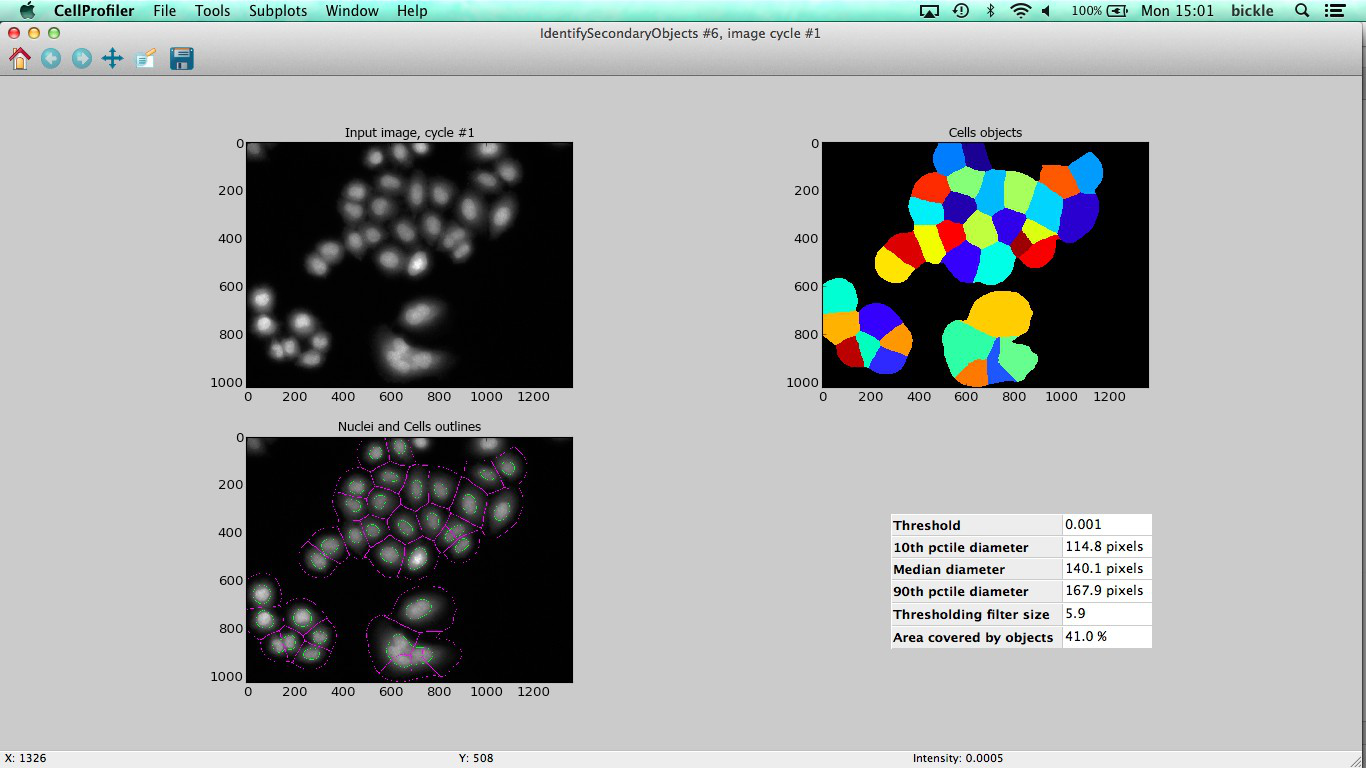Click the "X: 1326" status bar readout
Image resolution: width=1366 pixels, height=768 pixels.
[x=26, y=758]
